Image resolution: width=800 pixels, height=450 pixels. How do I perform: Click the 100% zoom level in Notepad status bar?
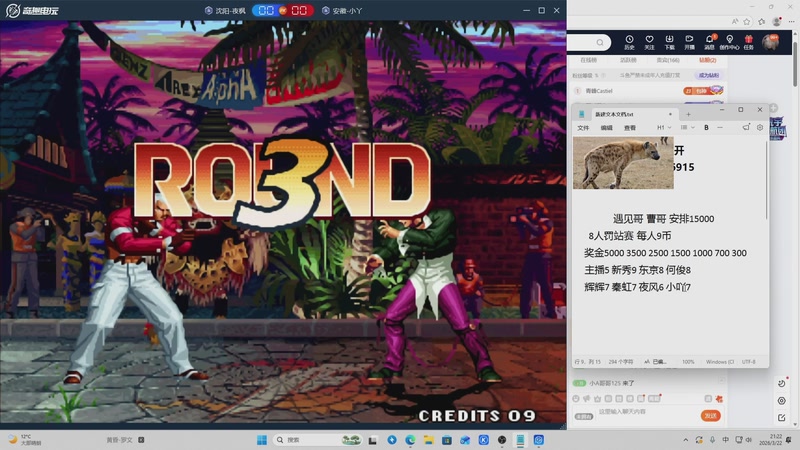pos(688,362)
